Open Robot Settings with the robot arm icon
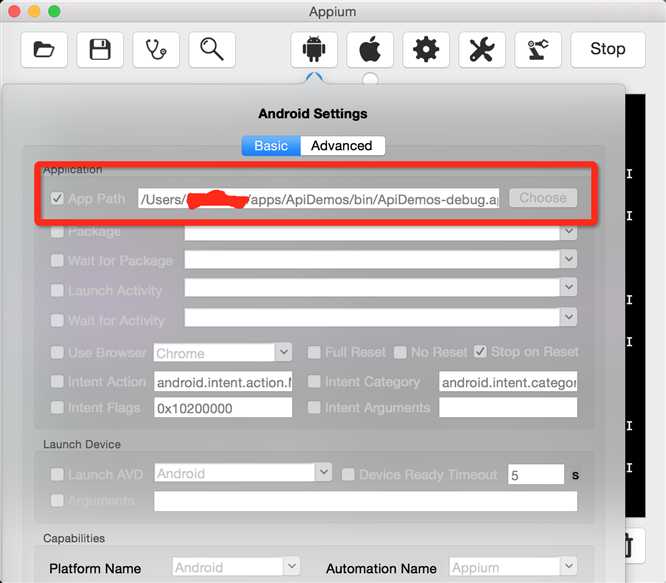This screenshot has height=583, width=666. pos(538,50)
